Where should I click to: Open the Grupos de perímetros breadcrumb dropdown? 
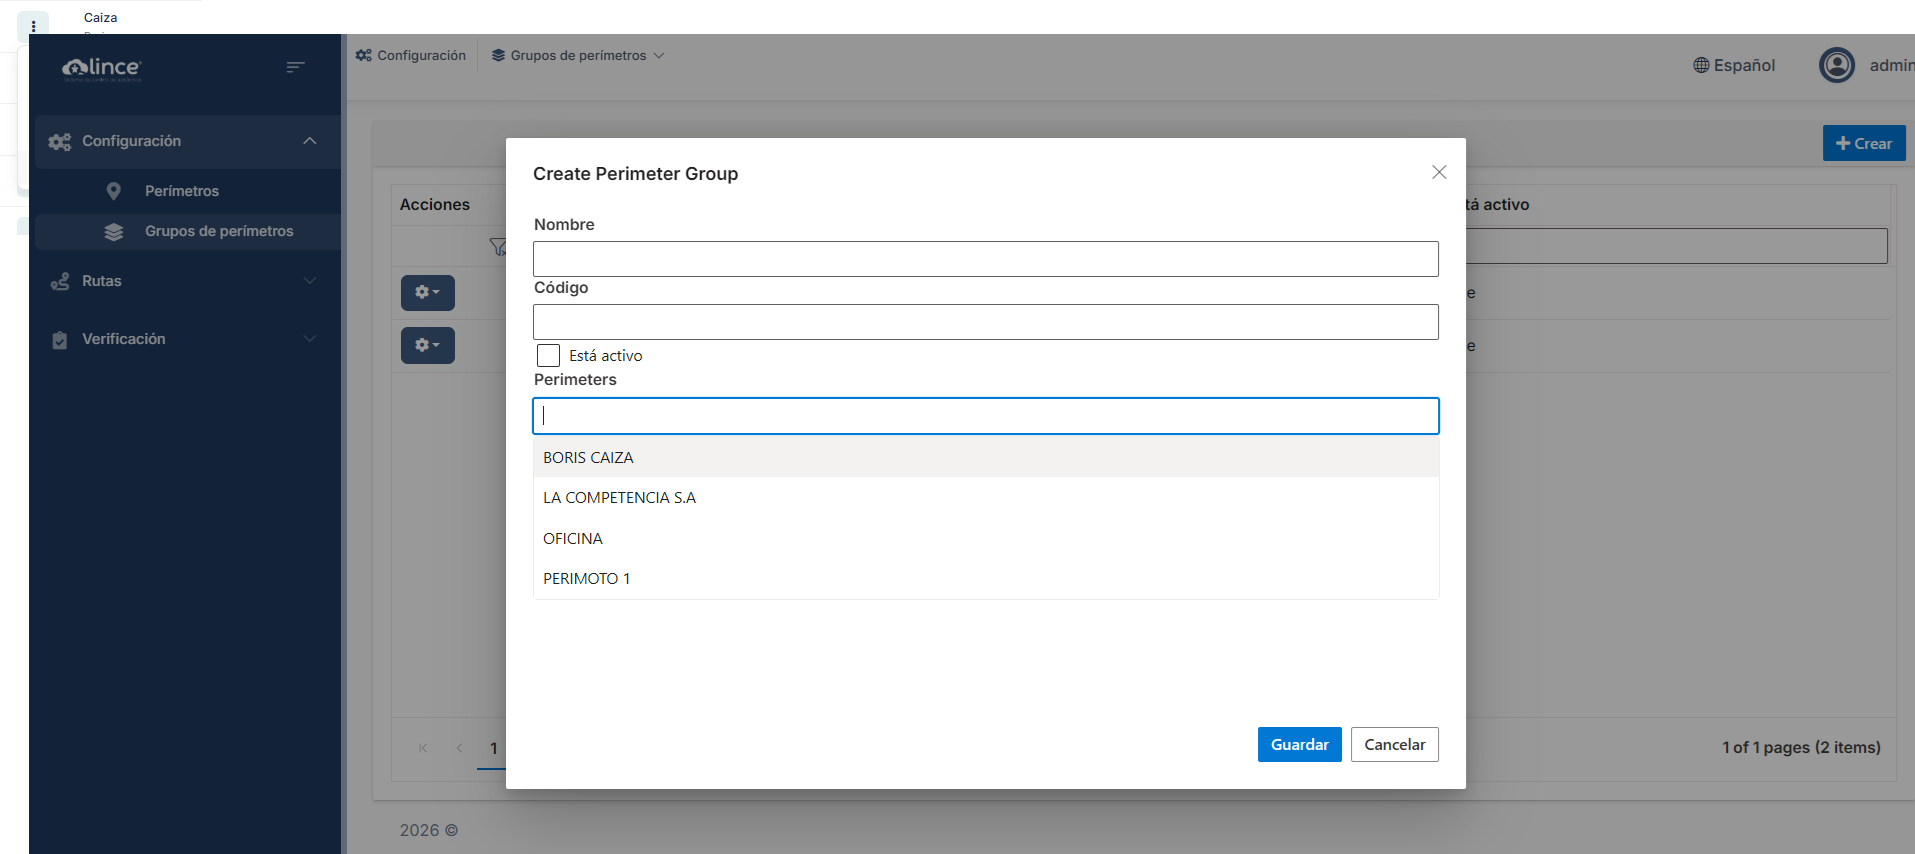578,56
